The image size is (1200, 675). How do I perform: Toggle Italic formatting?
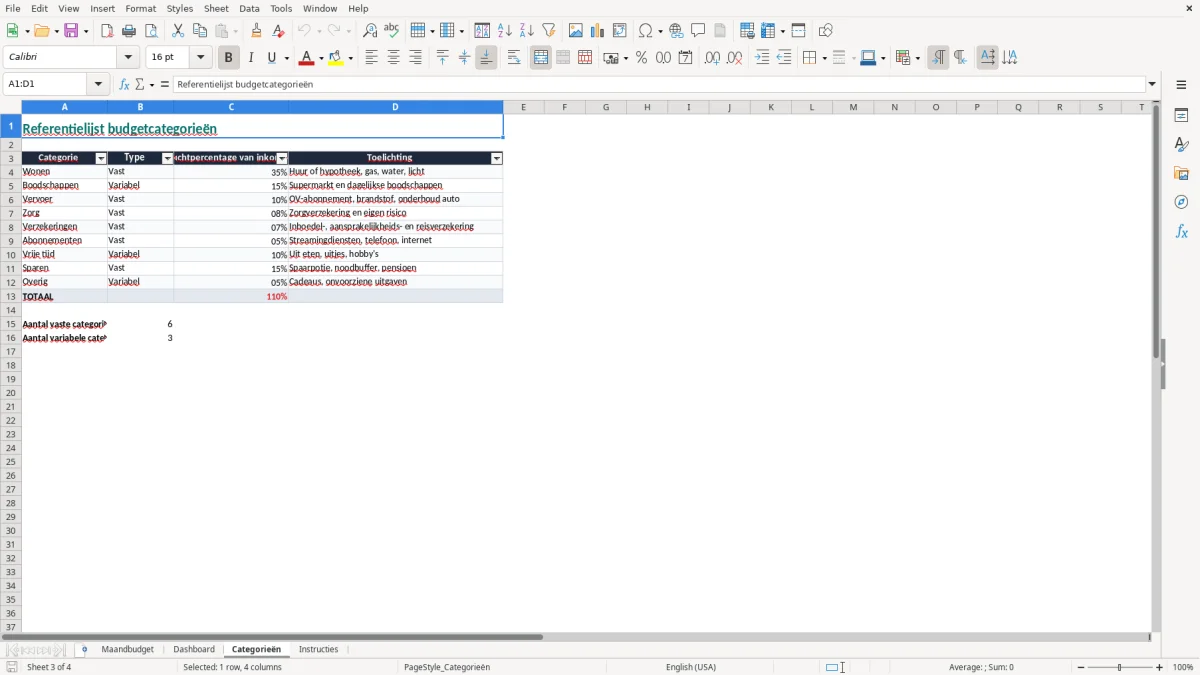(x=251, y=58)
